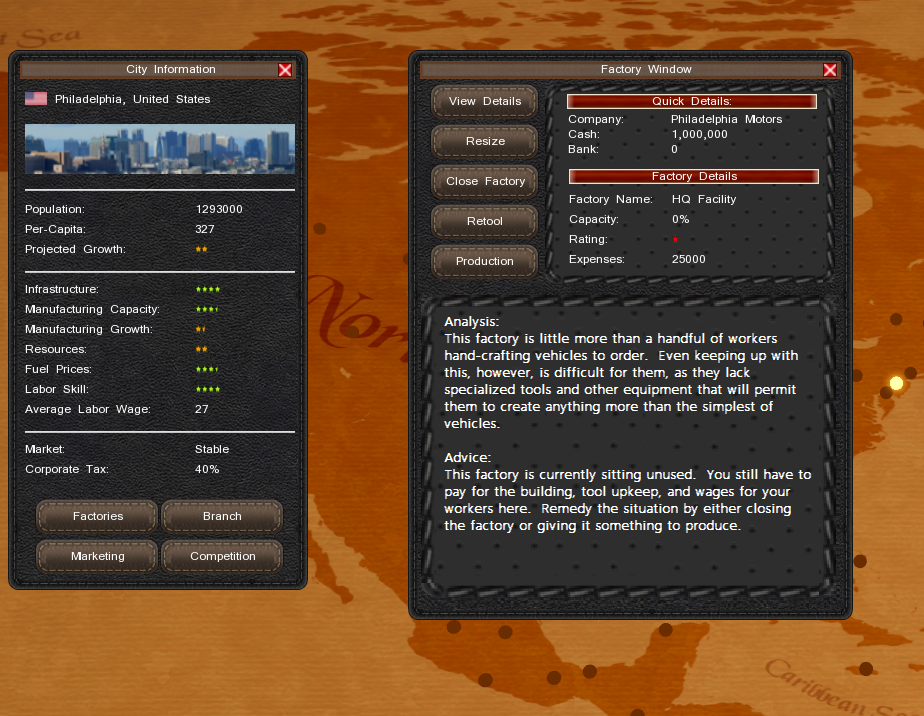
Task: View the Competition in this city
Action: tap(222, 556)
